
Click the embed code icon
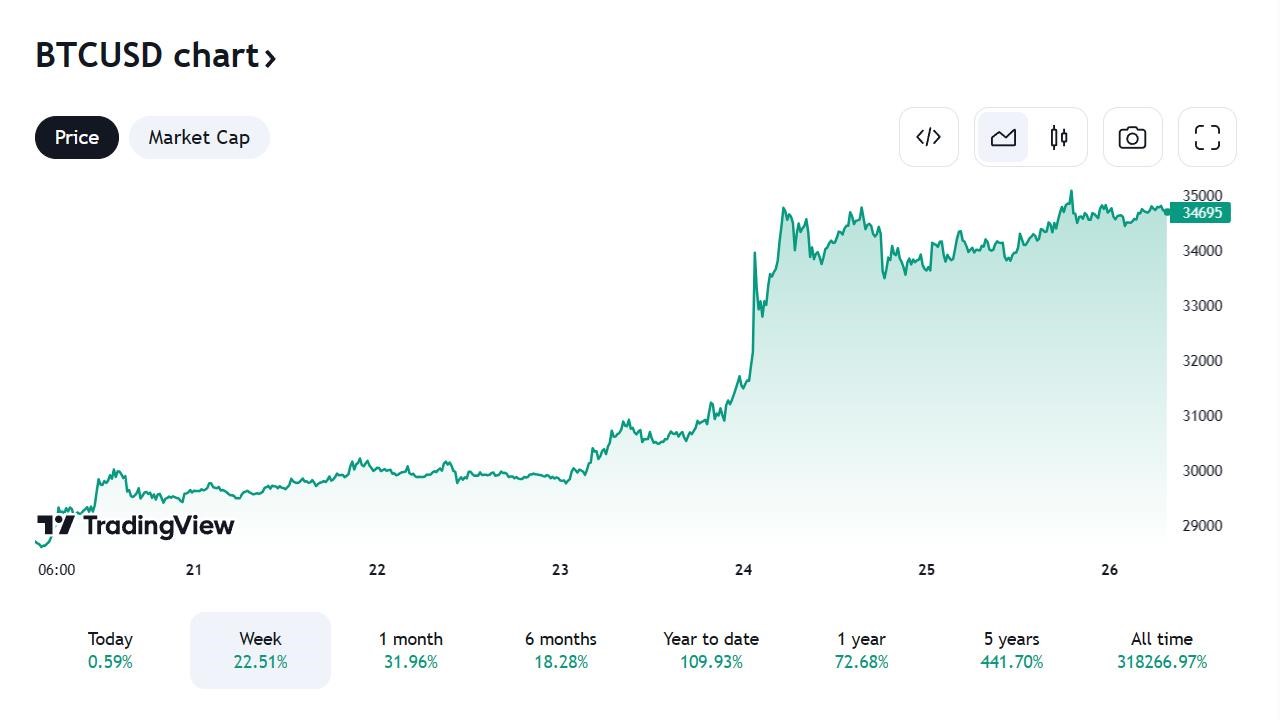928,137
